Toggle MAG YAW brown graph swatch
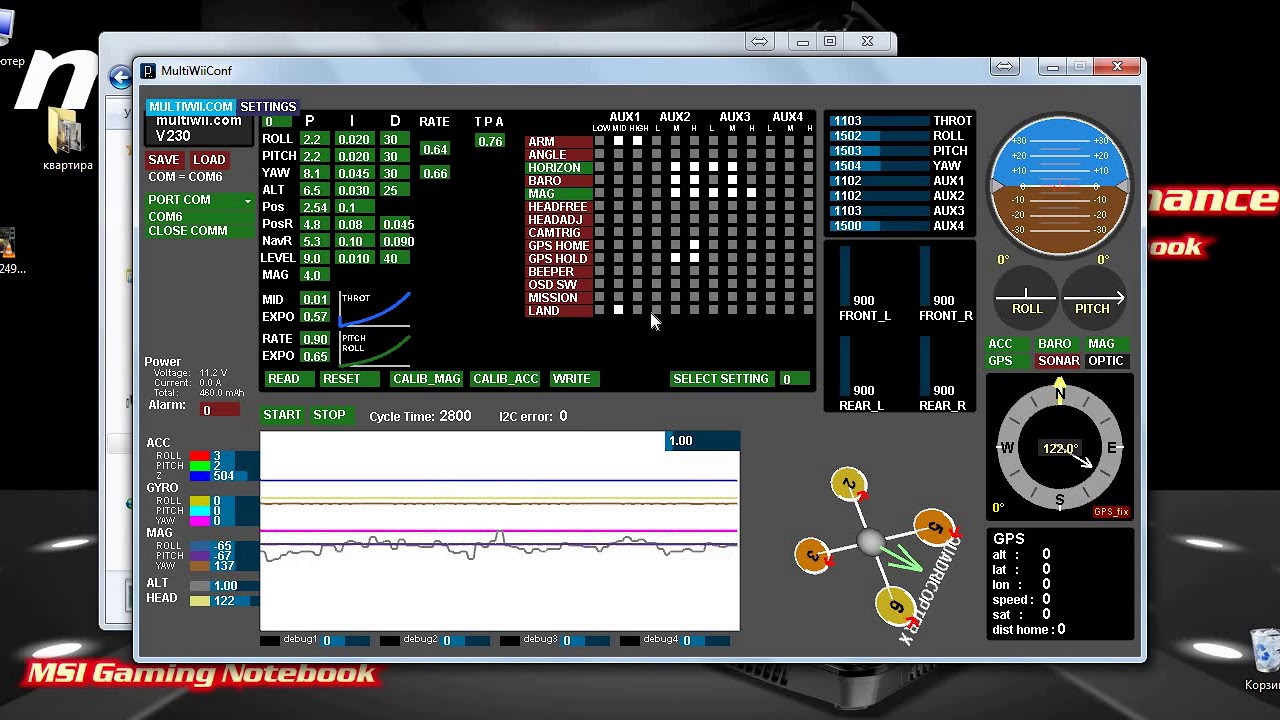Screen dimensions: 1280x720 (199, 566)
